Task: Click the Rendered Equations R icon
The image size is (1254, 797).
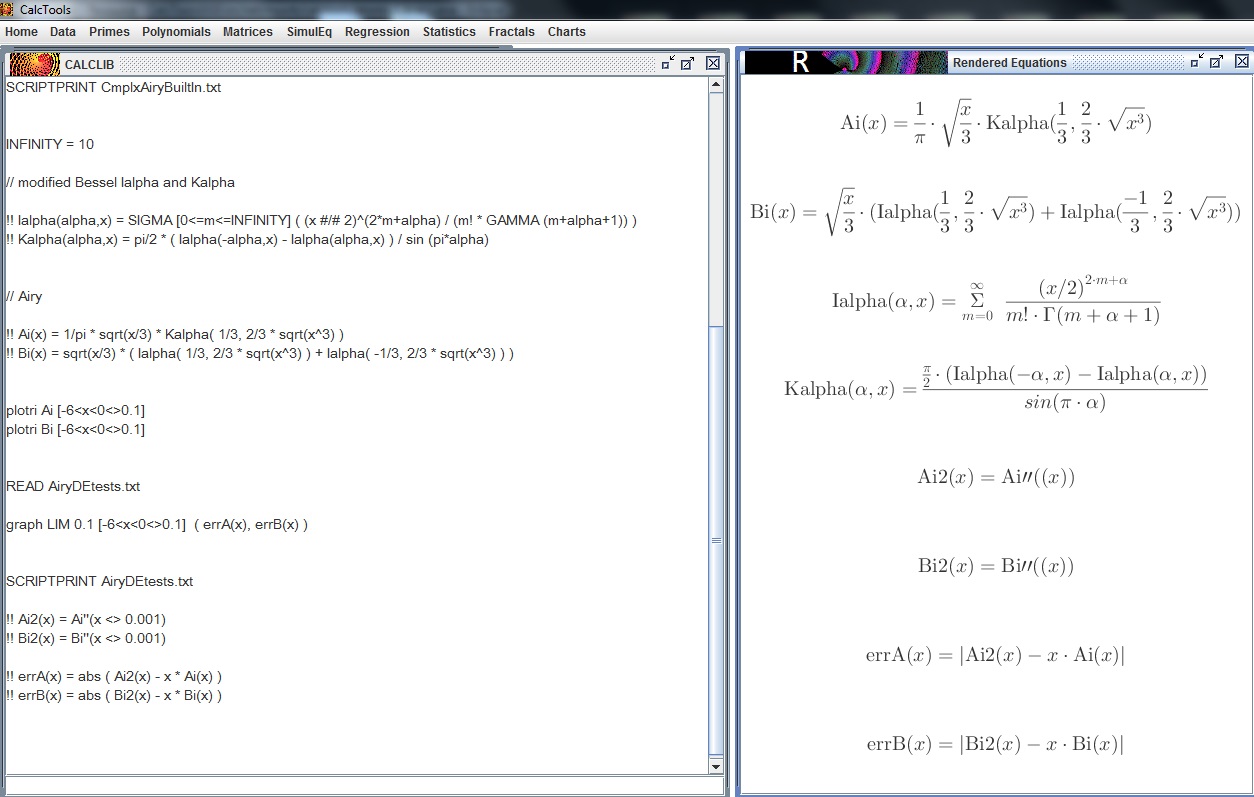Action: [x=846, y=62]
